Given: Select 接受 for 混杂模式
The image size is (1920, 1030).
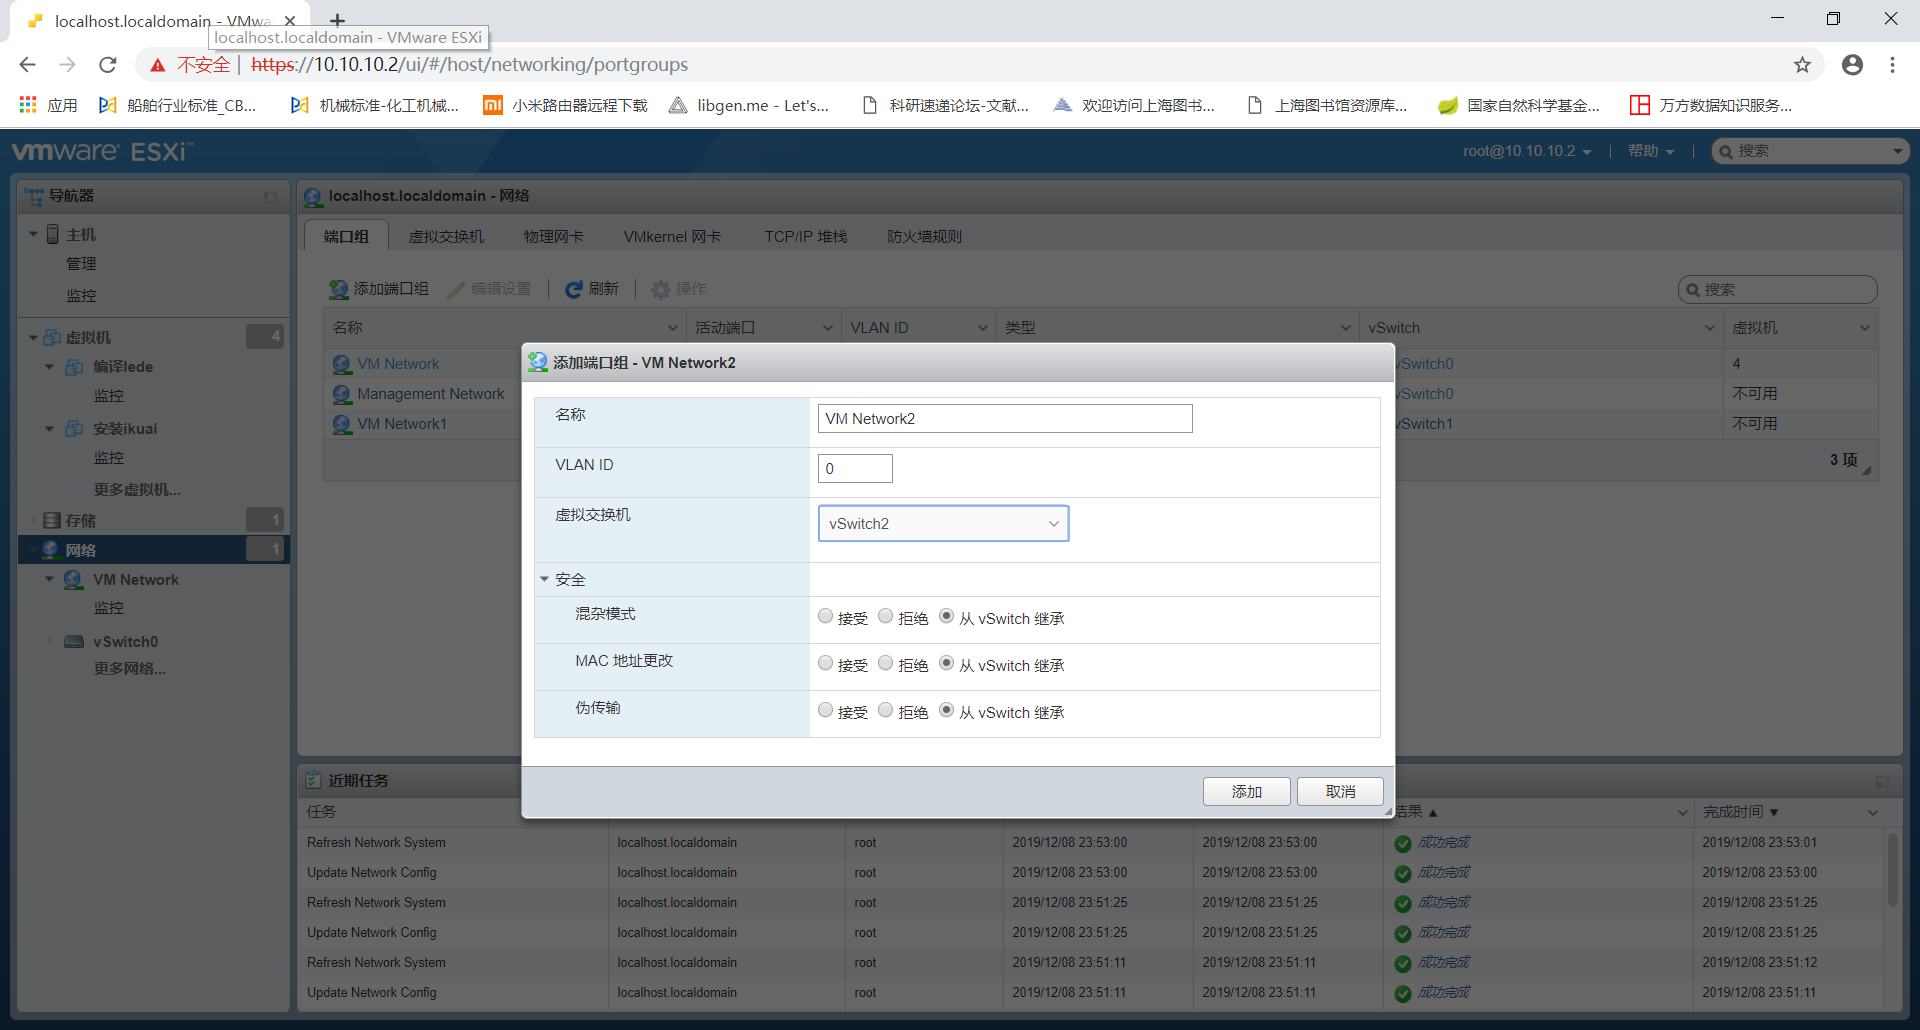Looking at the screenshot, I should click(825, 616).
